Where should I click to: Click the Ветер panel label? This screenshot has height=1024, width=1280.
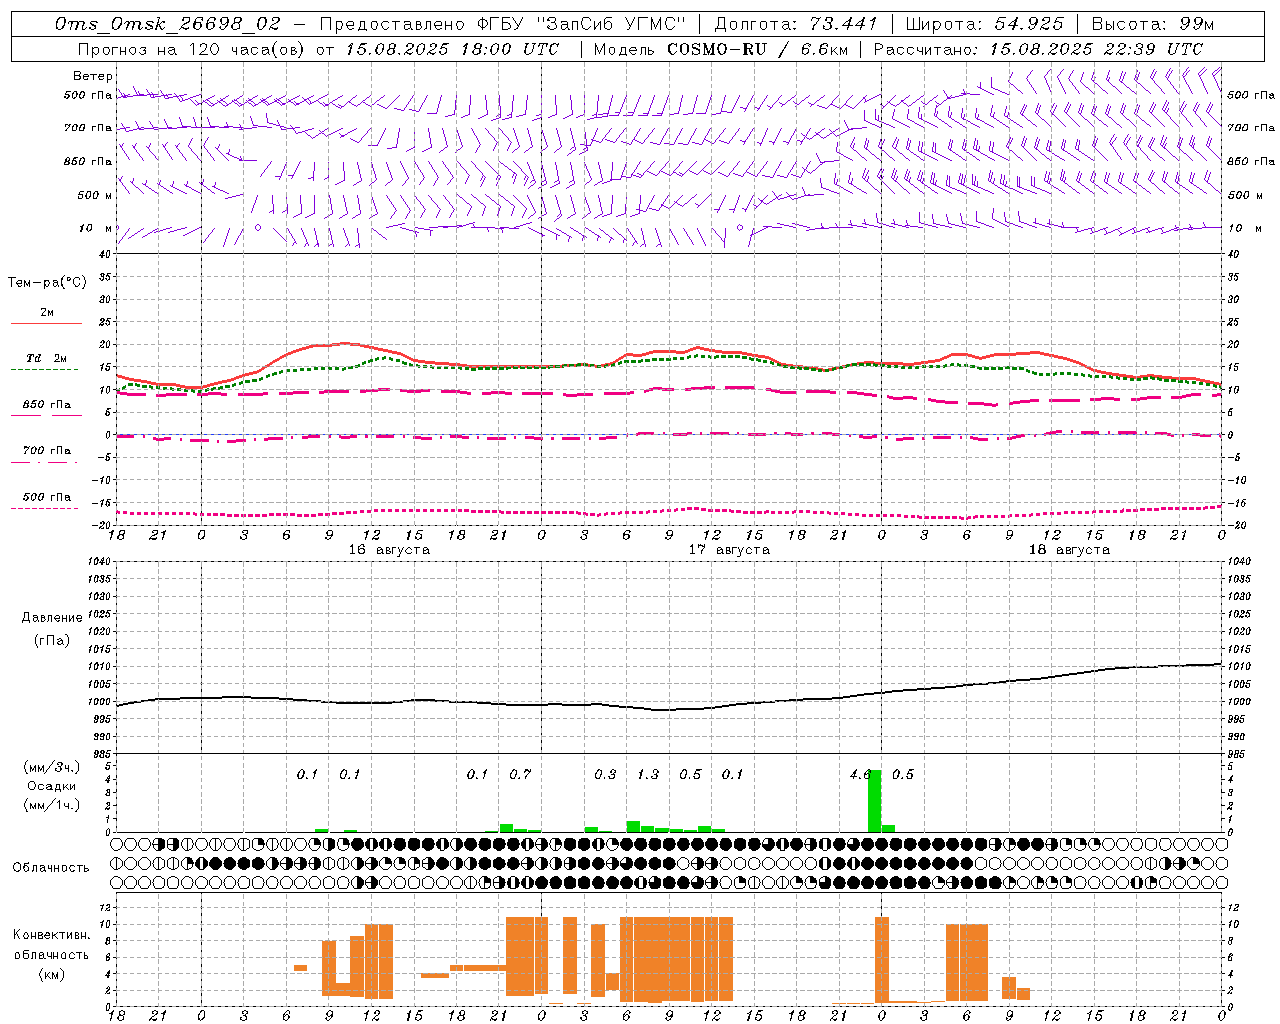pyautogui.click(x=93, y=76)
